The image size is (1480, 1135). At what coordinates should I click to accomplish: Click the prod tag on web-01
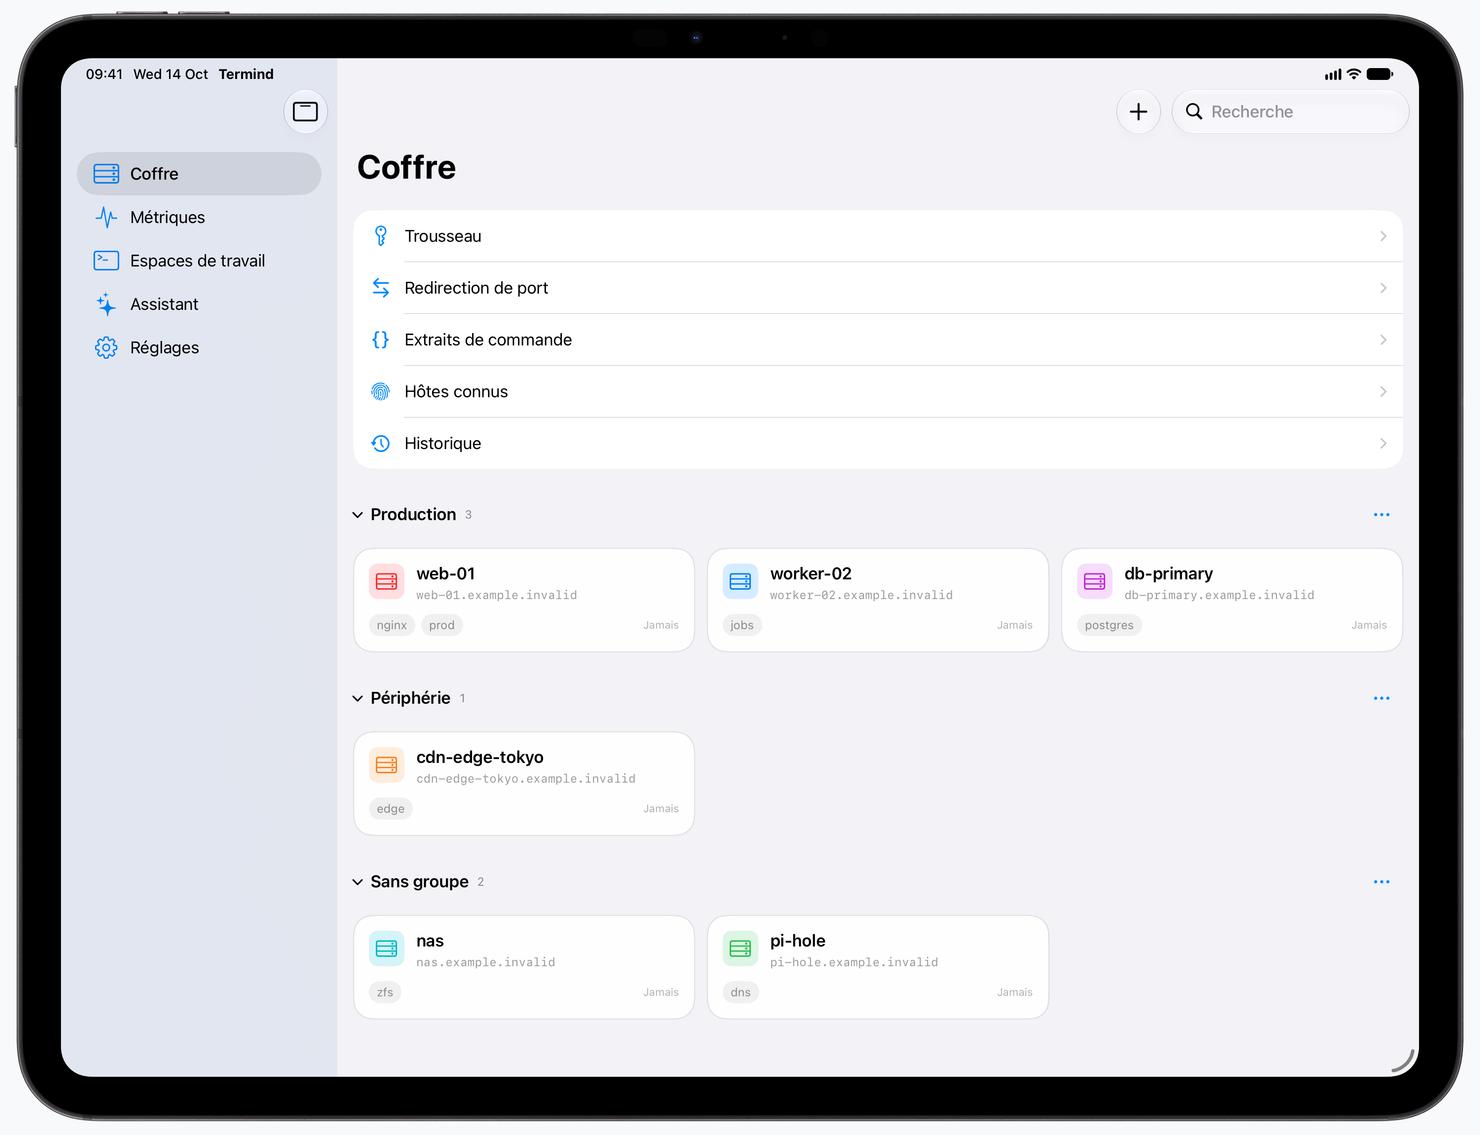click(442, 625)
